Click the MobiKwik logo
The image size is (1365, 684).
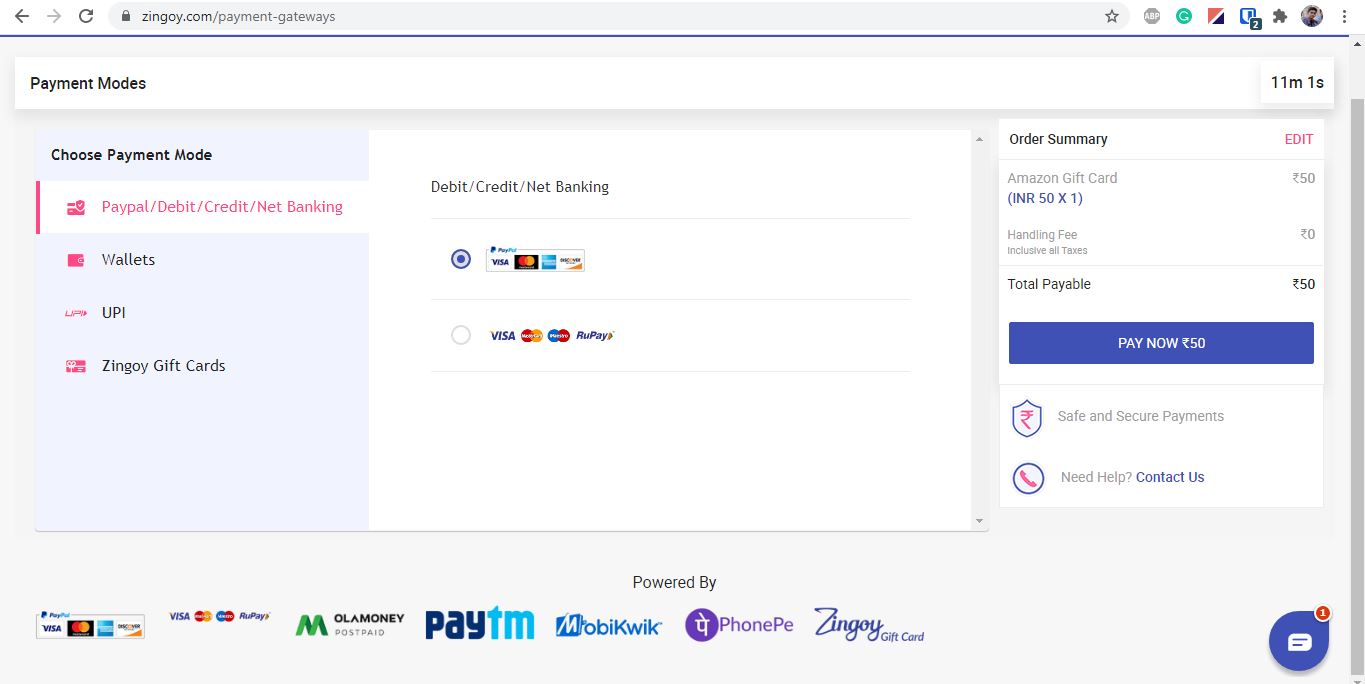[608, 624]
